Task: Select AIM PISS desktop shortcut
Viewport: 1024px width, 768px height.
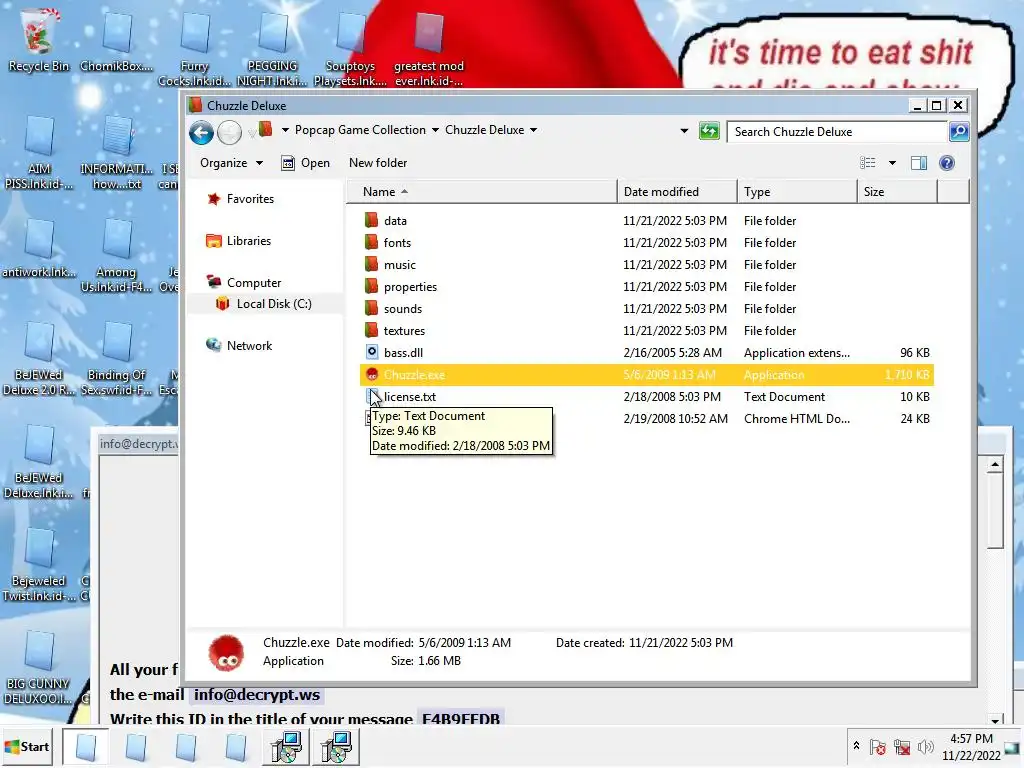Action: tap(39, 152)
